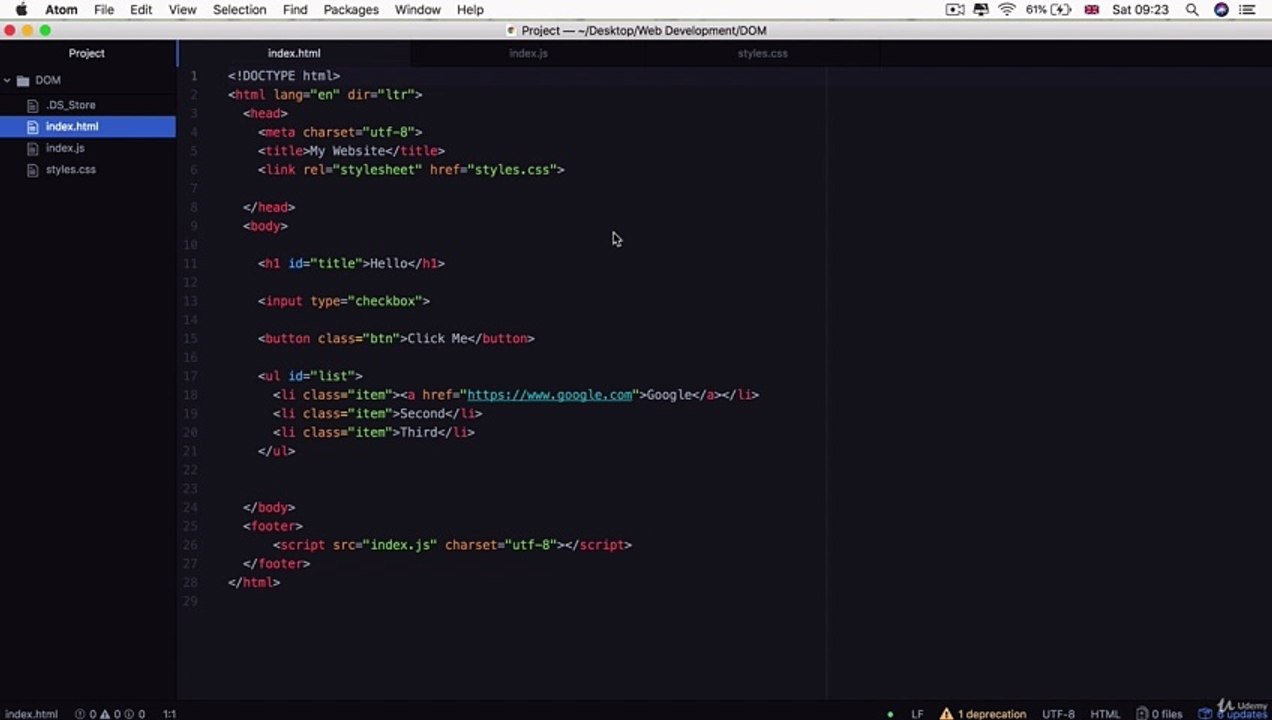Screen dimensions: 1272x720
Task: Click the 1 deprecation status label
Action: click(992, 714)
